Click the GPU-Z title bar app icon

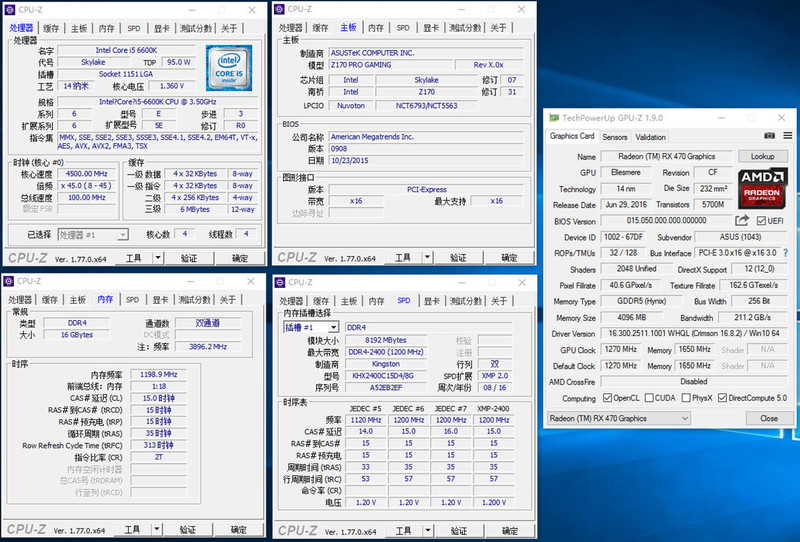tap(554, 118)
